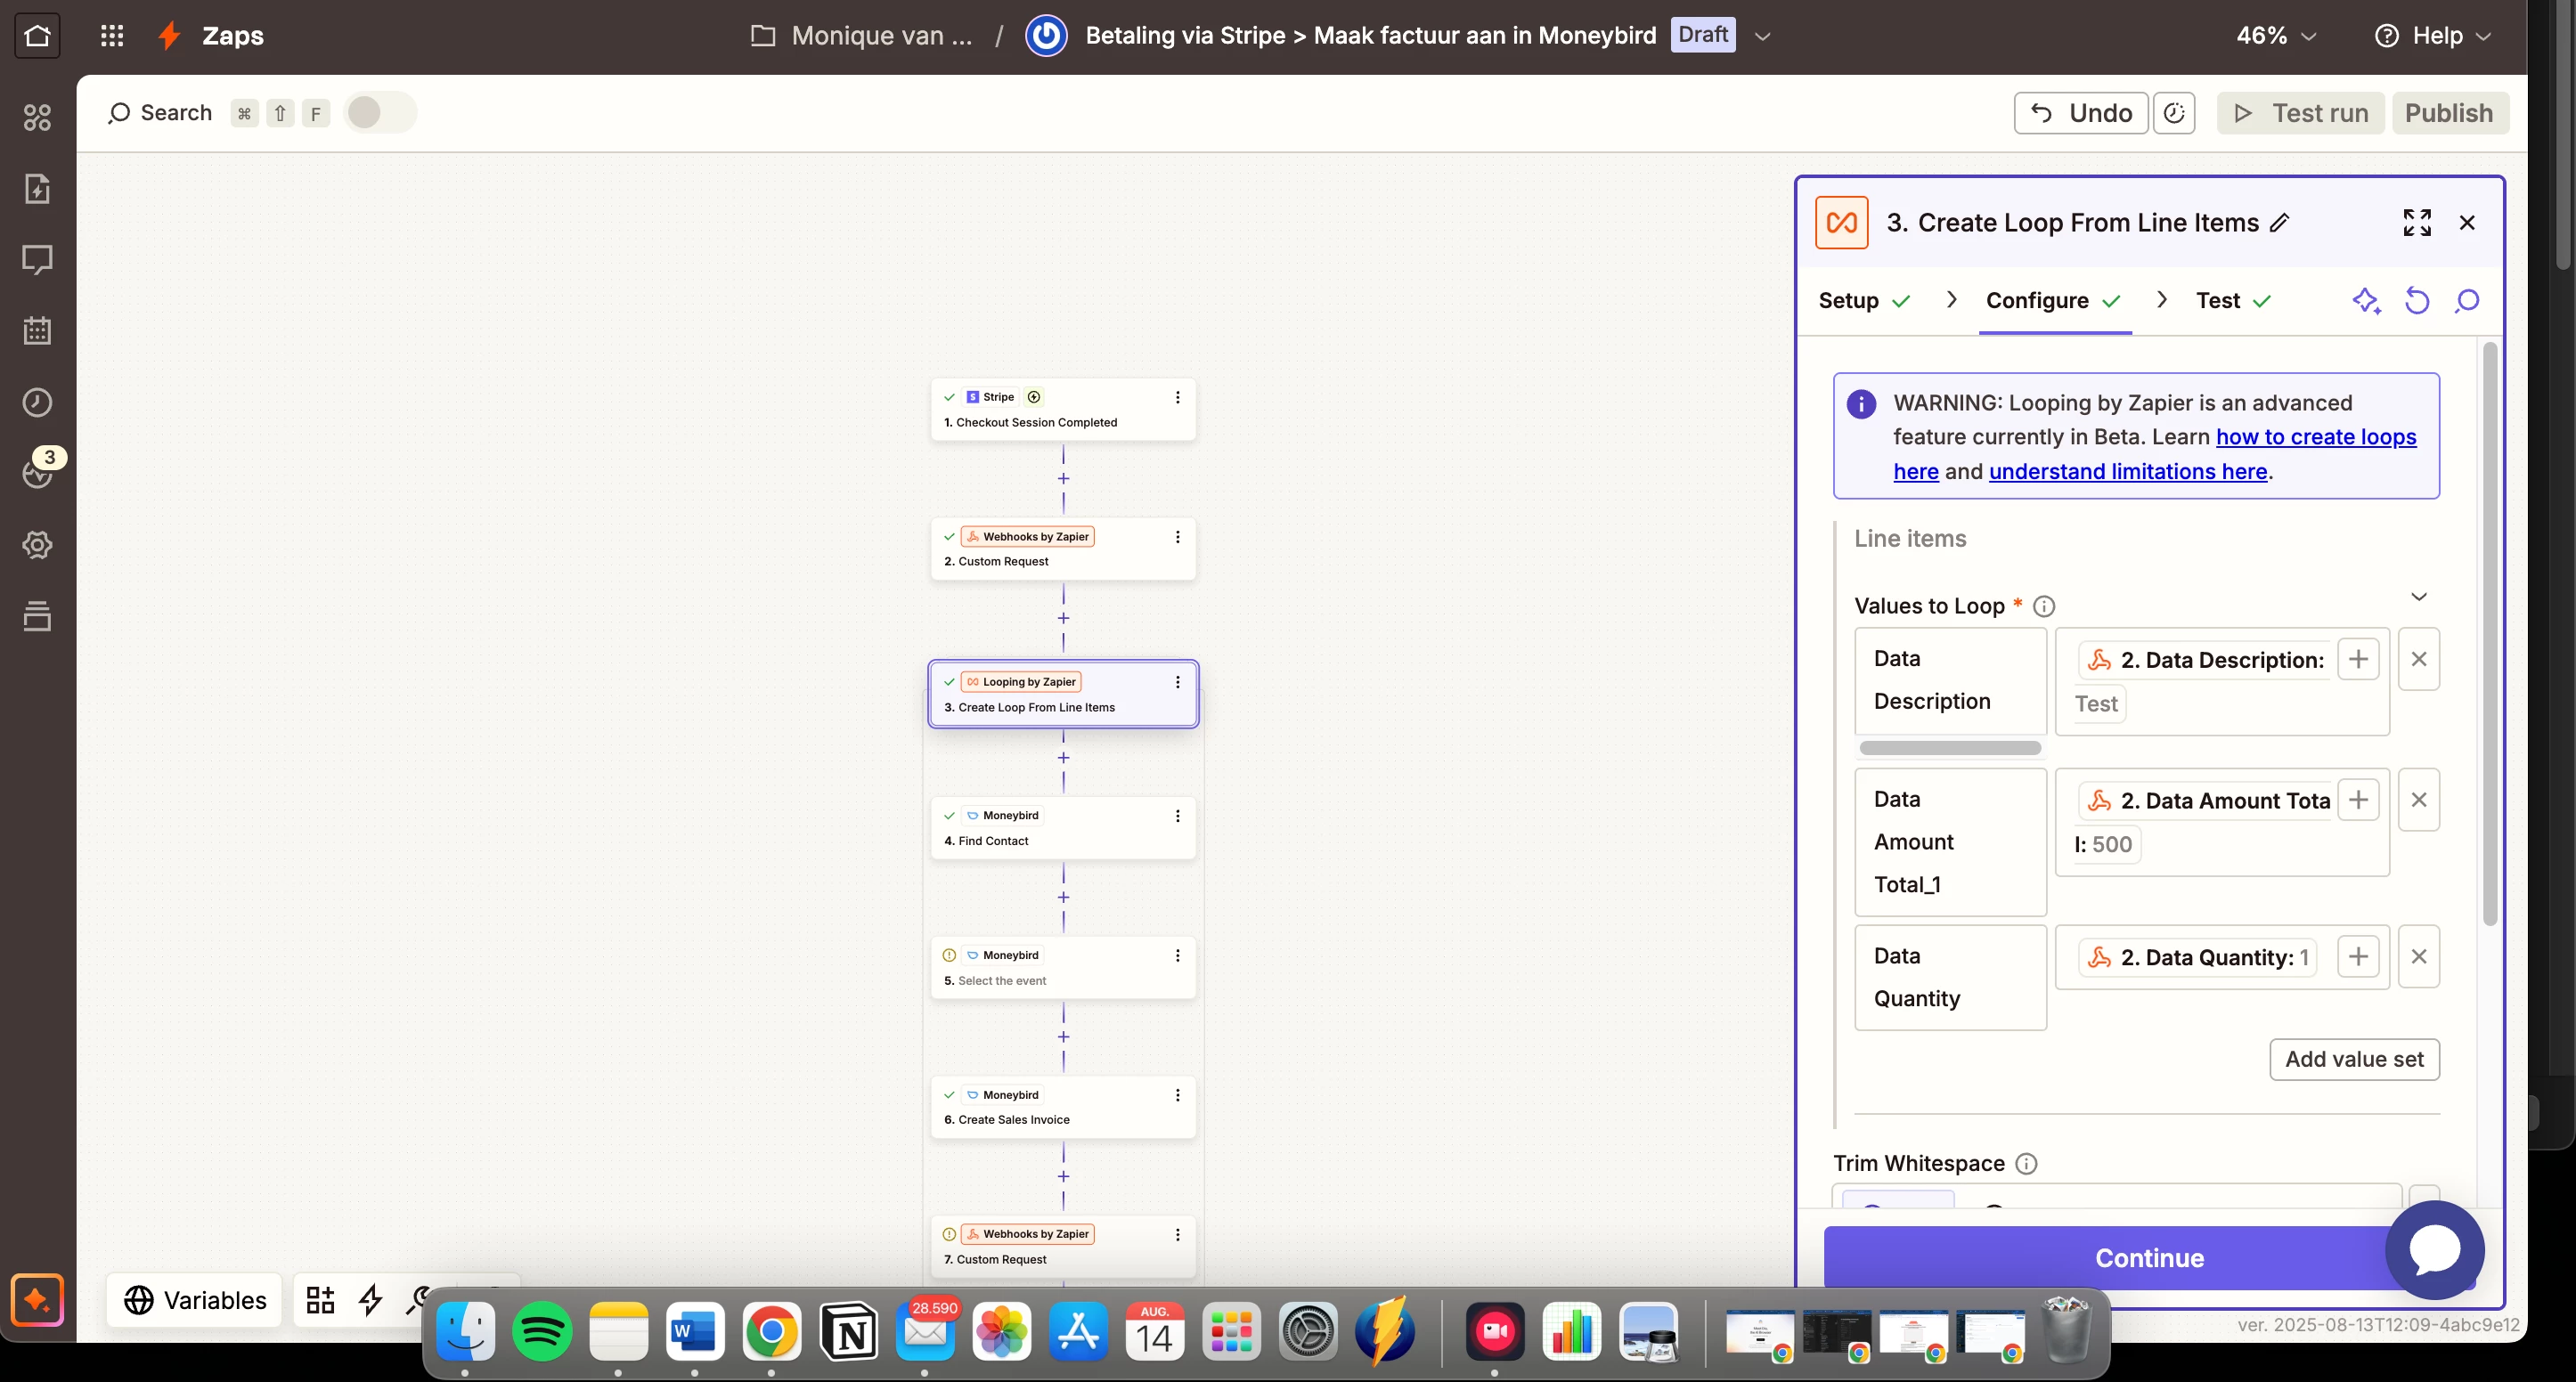Click the bottom toolbar lightning bolt icon
The width and height of the screenshot is (2576, 1382).
(371, 1300)
